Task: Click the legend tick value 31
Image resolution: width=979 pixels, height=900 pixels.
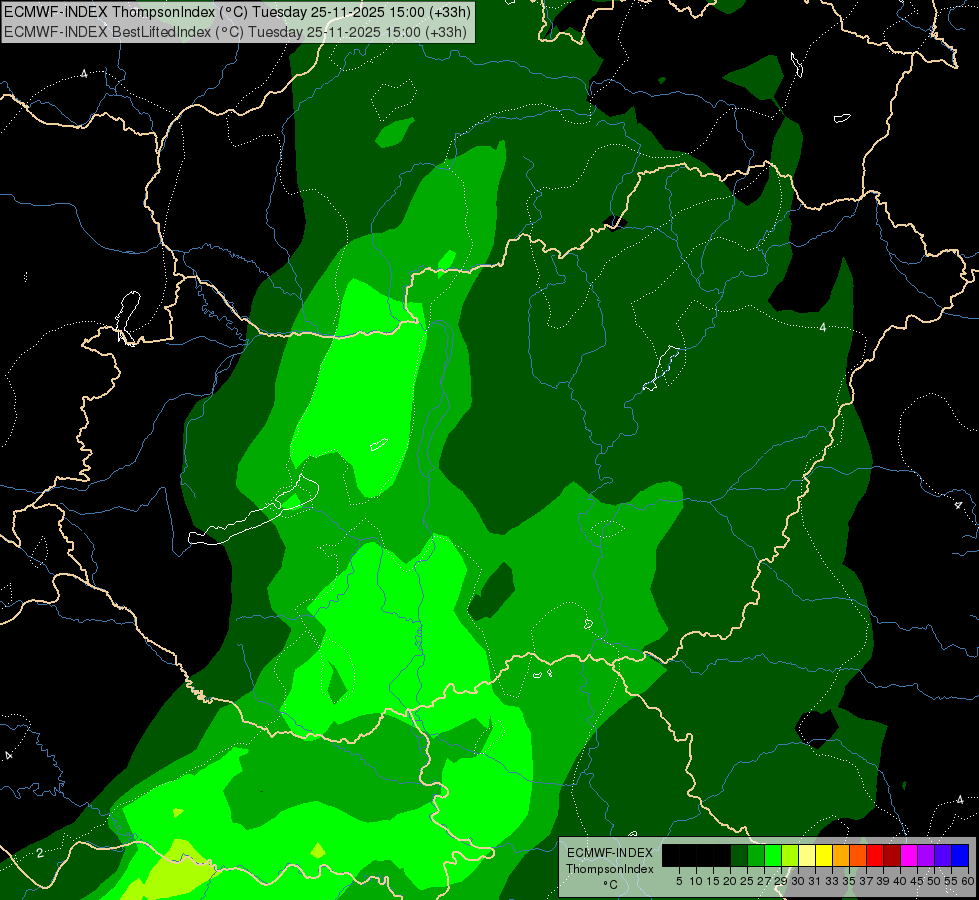Action: (815, 881)
